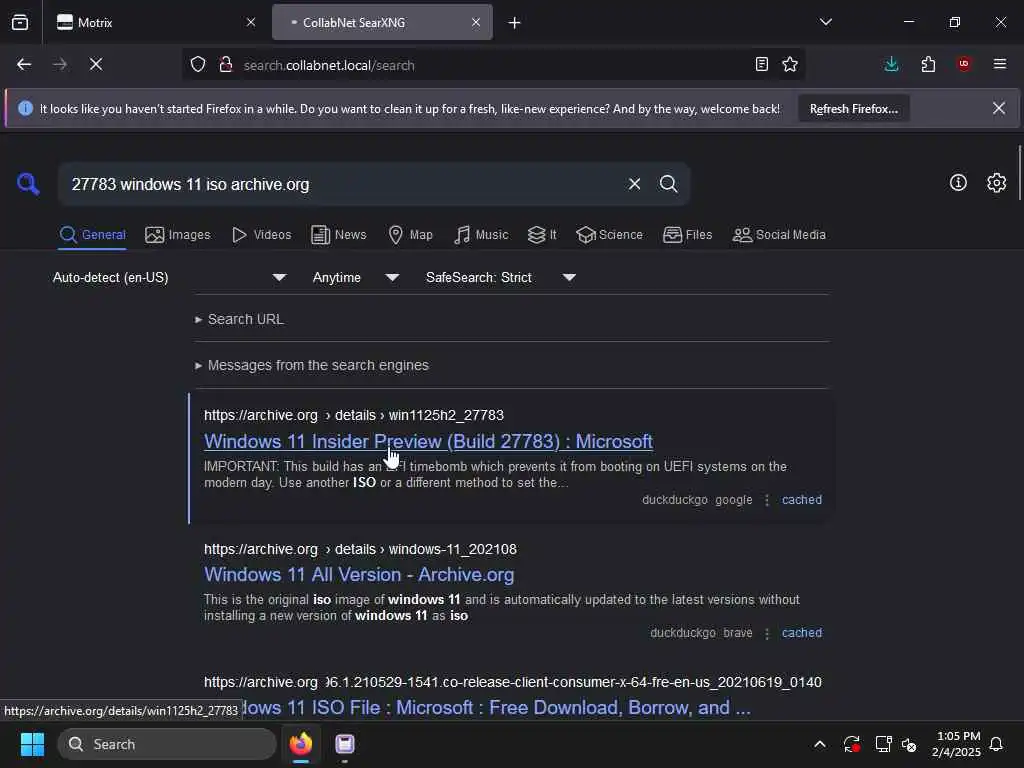The height and width of the screenshot is (768, 1024).
Task: Open Windows 11 Insider Preview Build 27783 result
Action: (428, 441)
